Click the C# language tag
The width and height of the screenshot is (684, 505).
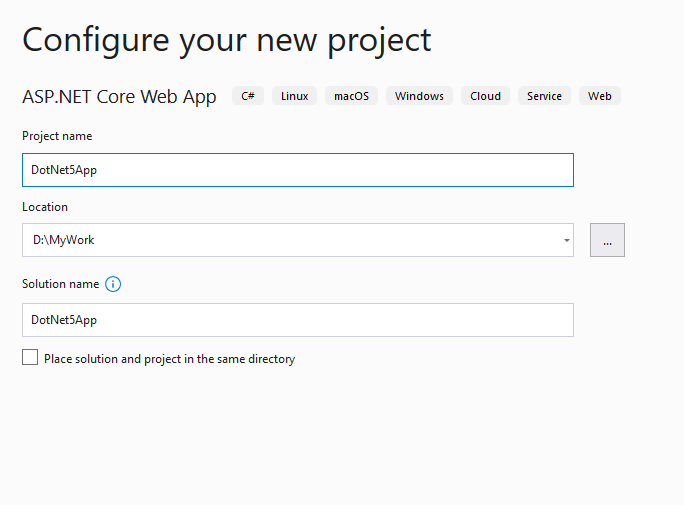[248, 96]
